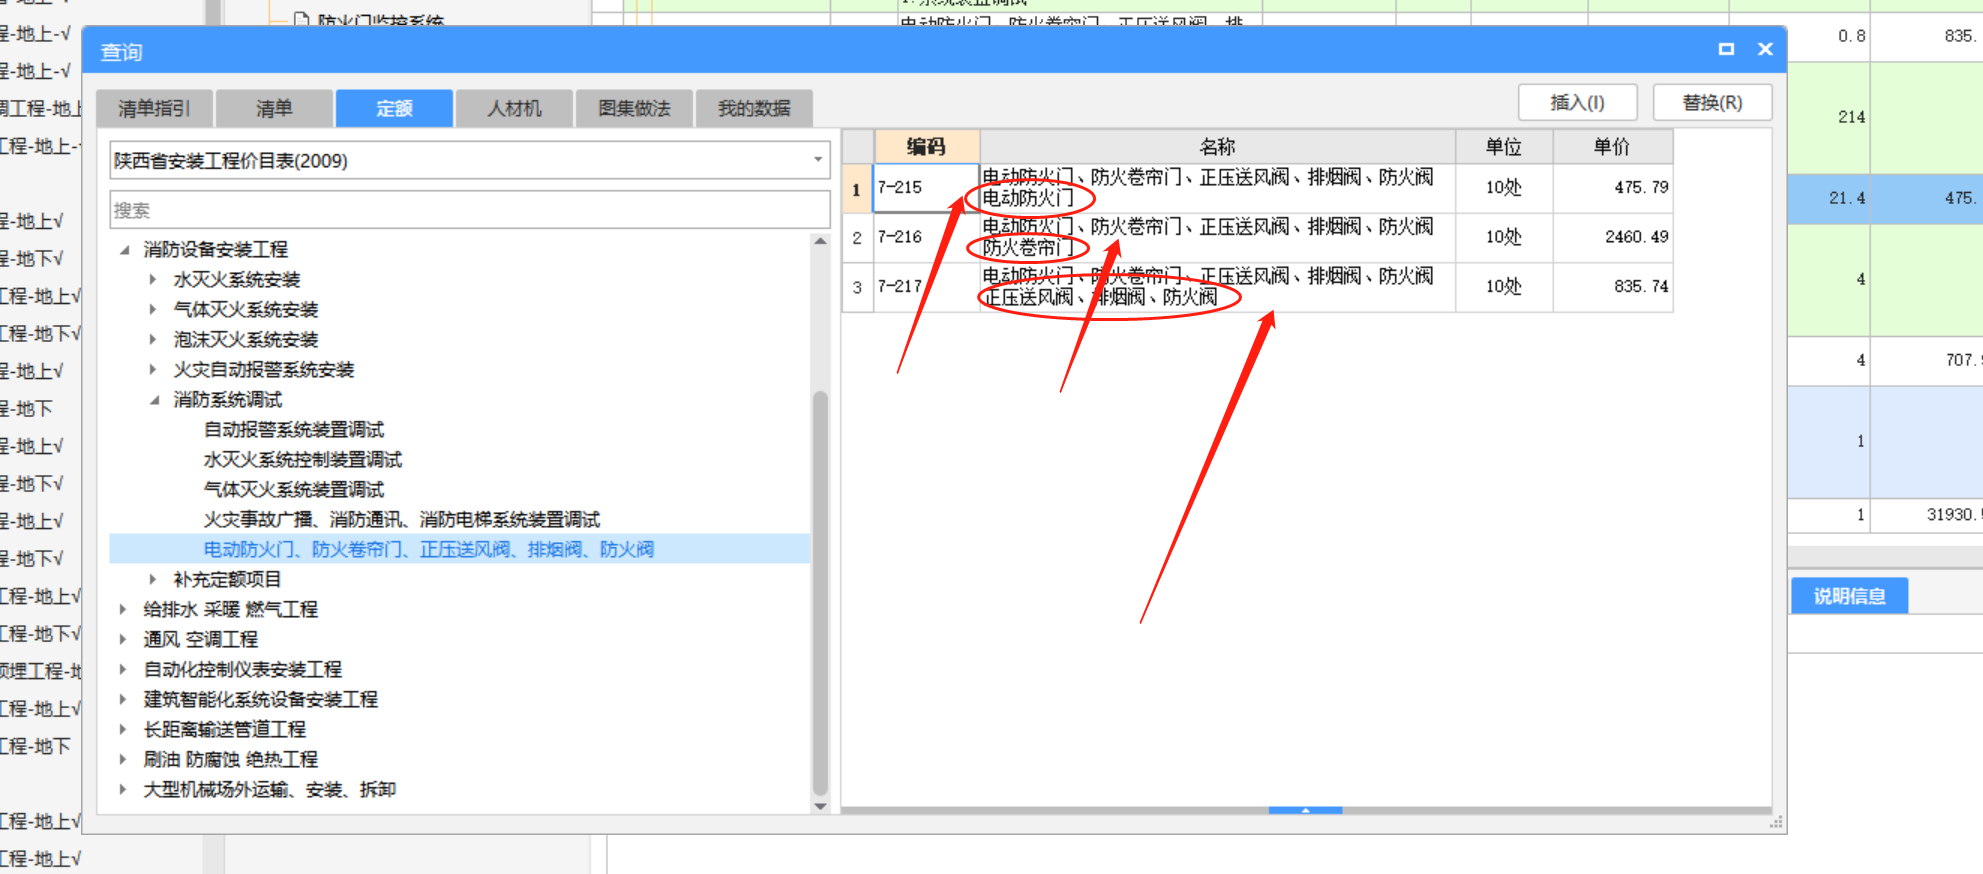Select the 水灭火系统安装 tree label
This screenshot has width=1983, height=874.
click(237, 279)
